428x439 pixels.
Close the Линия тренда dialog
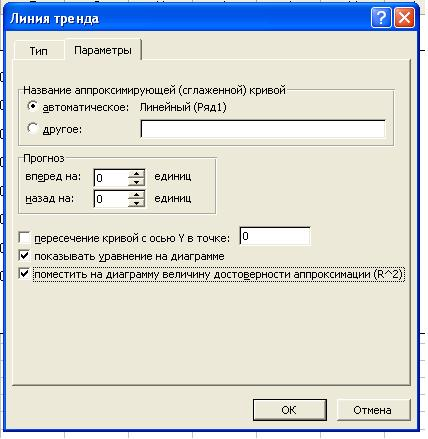tap(404, 18)
